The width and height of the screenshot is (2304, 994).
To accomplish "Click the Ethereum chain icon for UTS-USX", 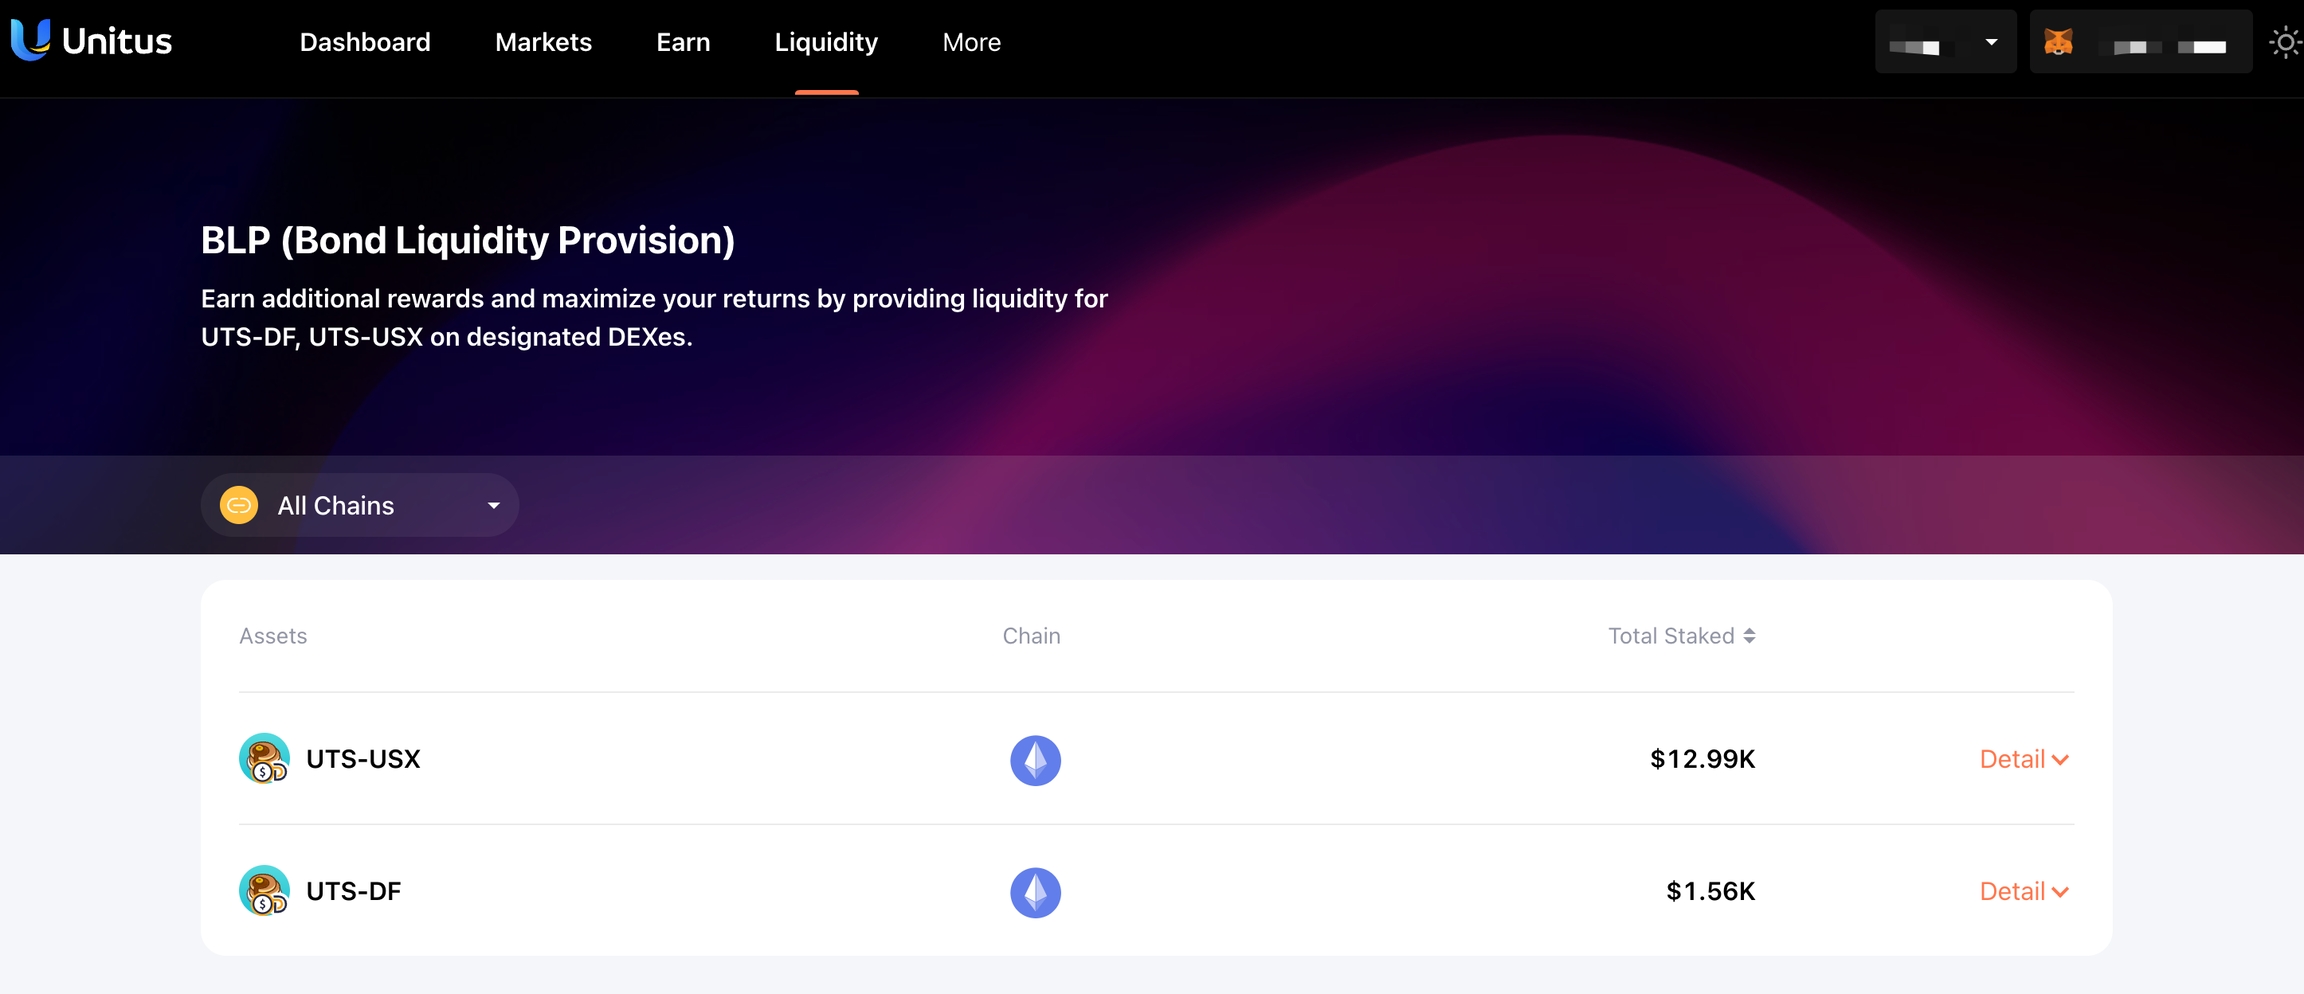I will 1035,760.
